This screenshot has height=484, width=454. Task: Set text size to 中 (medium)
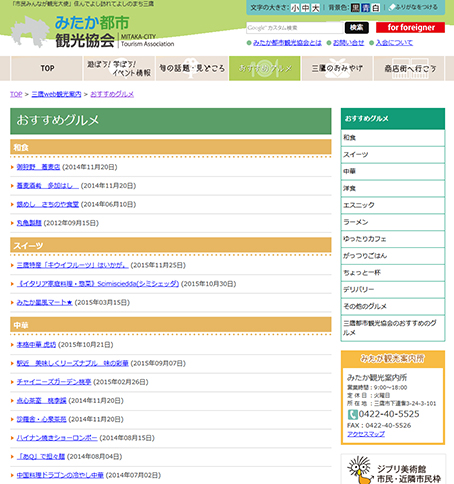(305, 8)
